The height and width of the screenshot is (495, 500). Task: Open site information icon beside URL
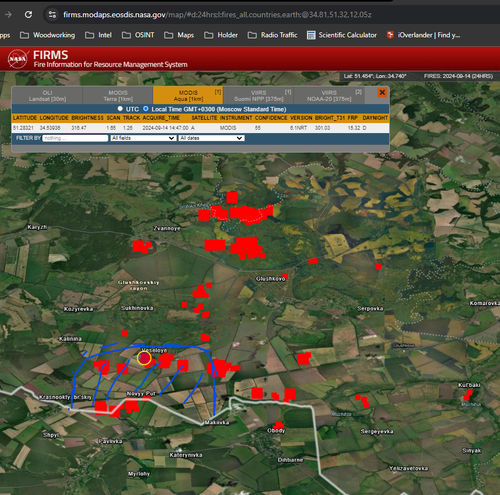[x=52, y=14]
